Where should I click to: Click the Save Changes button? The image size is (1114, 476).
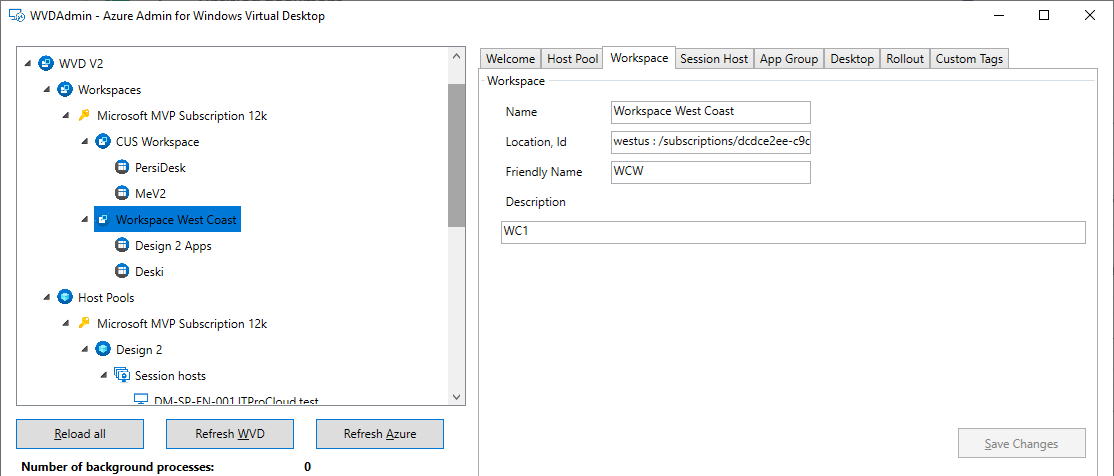(x=1021, y=443)
